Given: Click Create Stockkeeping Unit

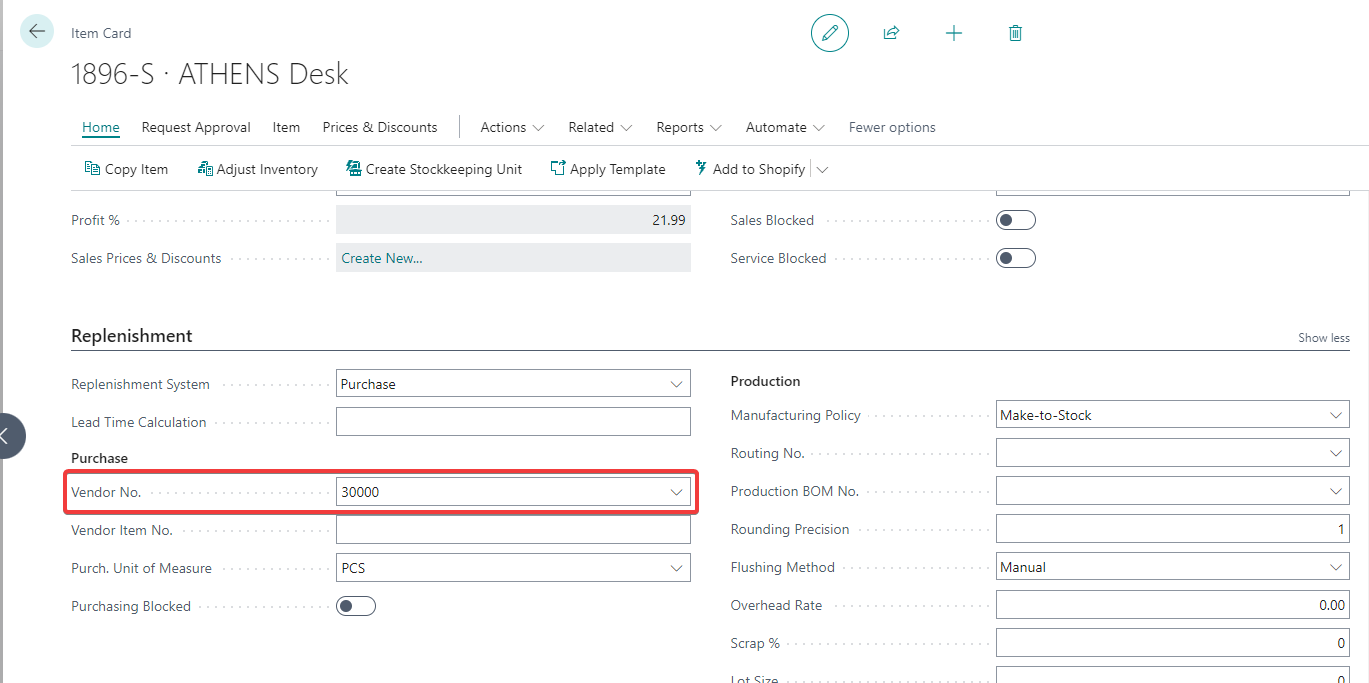Looking at the screenshot, I should pyautogui.click(x=434, y=169).
